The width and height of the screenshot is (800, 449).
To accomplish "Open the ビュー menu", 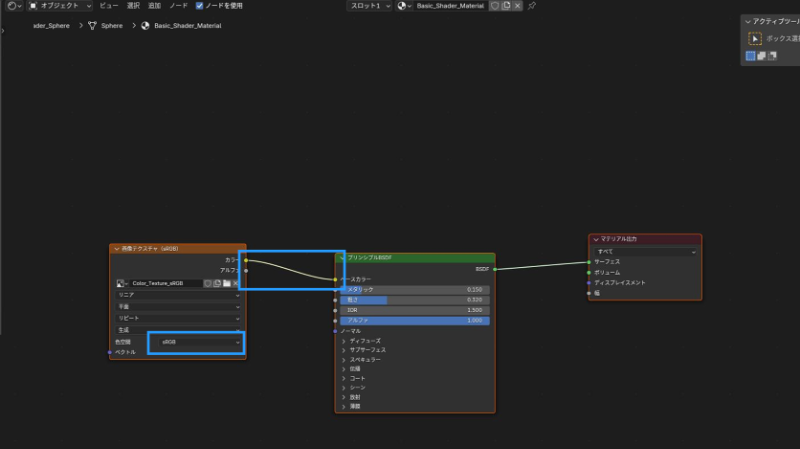I will (109, 6).
